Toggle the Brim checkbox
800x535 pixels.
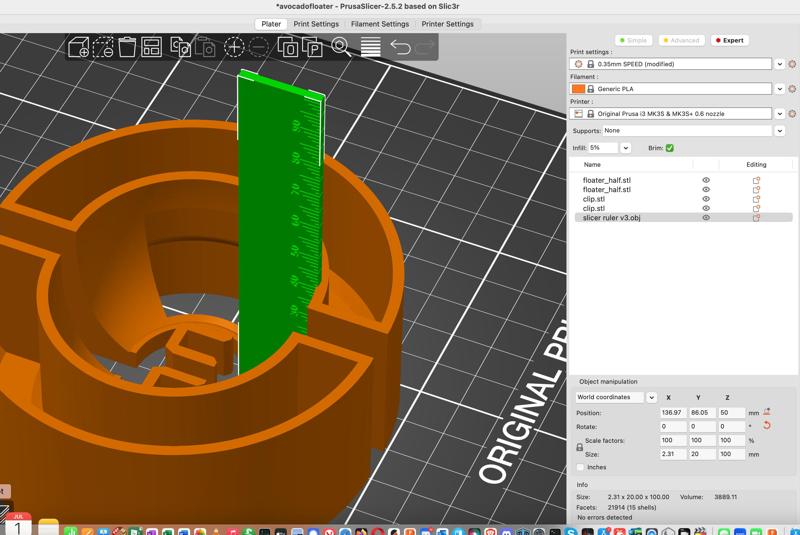[x=670, y=148]
